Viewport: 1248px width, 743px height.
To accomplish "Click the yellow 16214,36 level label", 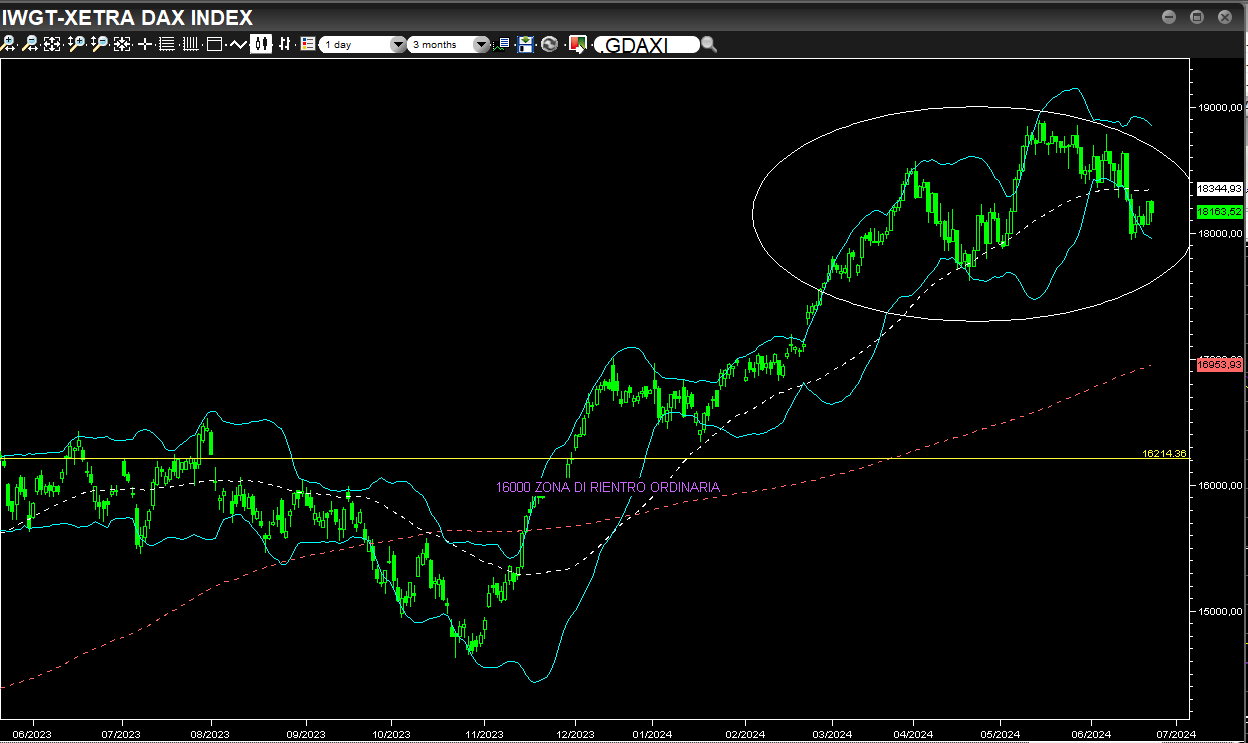I will [x=1164, y=453].
